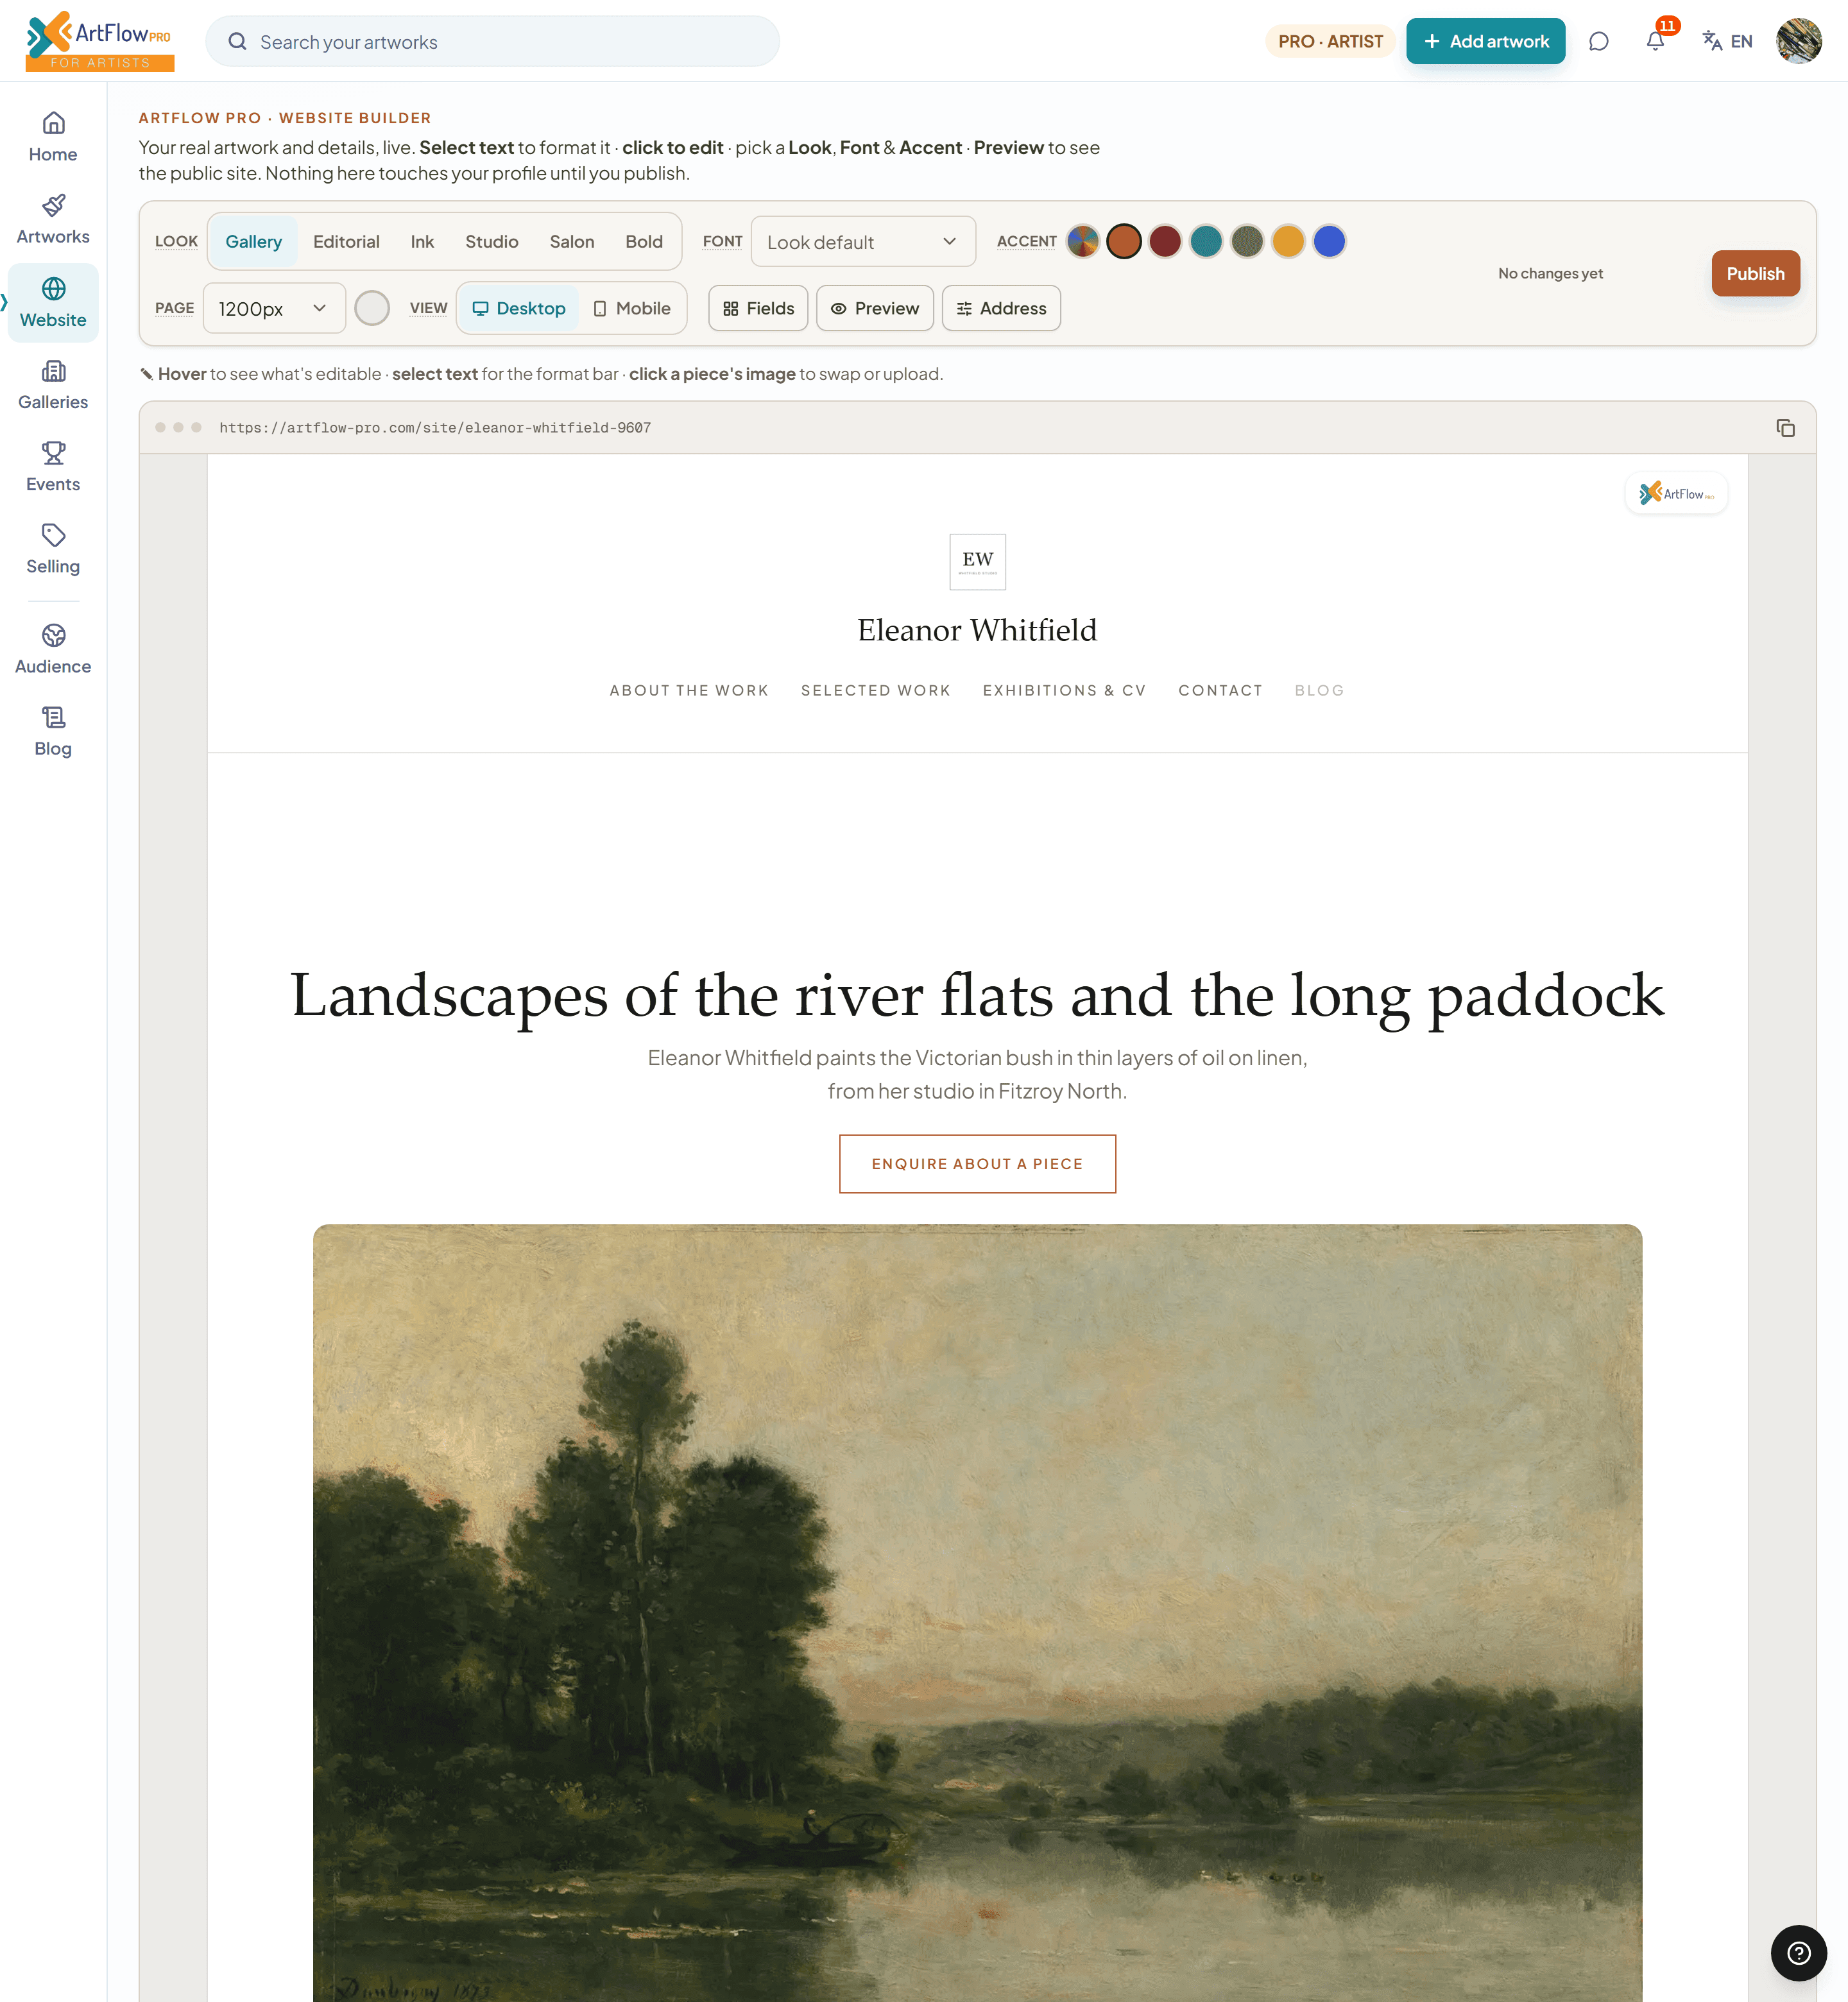Select the Ink look

(422, 241)
